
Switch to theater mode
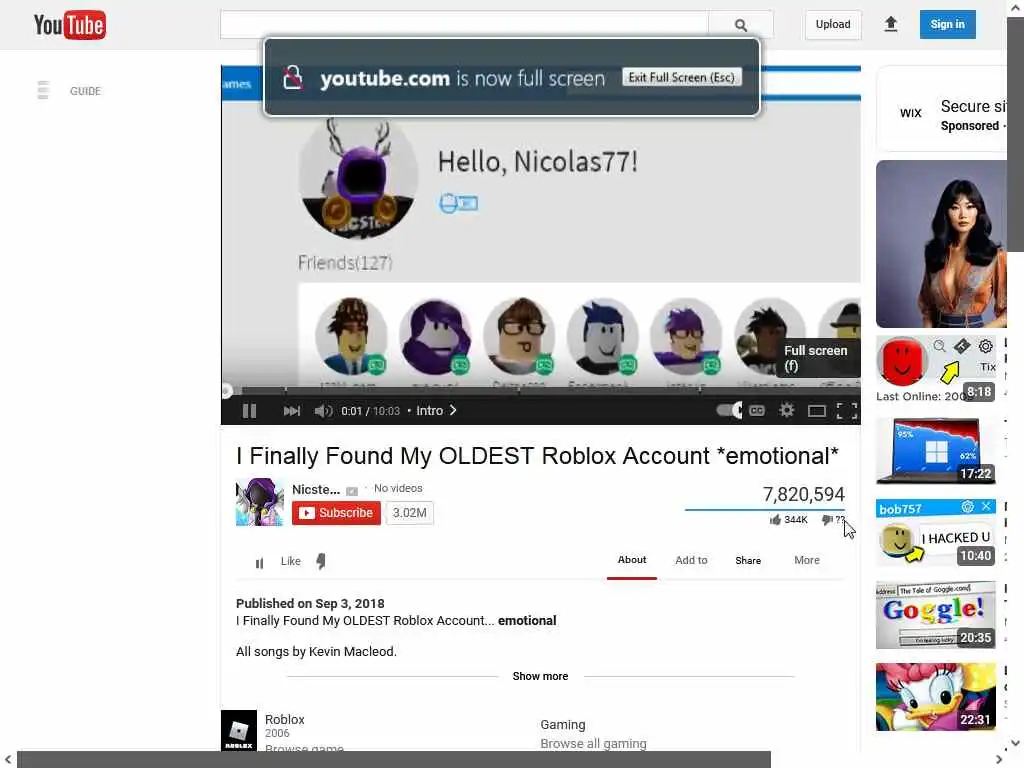click(816, 411)
